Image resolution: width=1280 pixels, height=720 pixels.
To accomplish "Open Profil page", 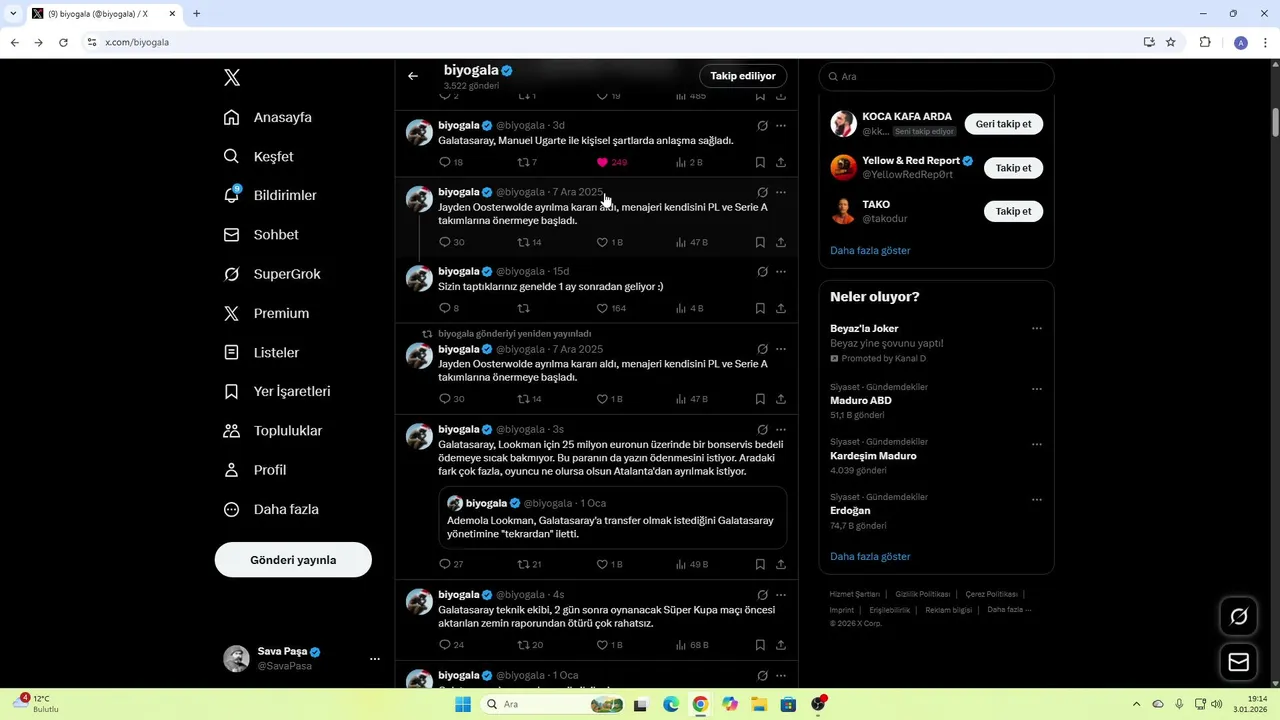I will (255, 470).
